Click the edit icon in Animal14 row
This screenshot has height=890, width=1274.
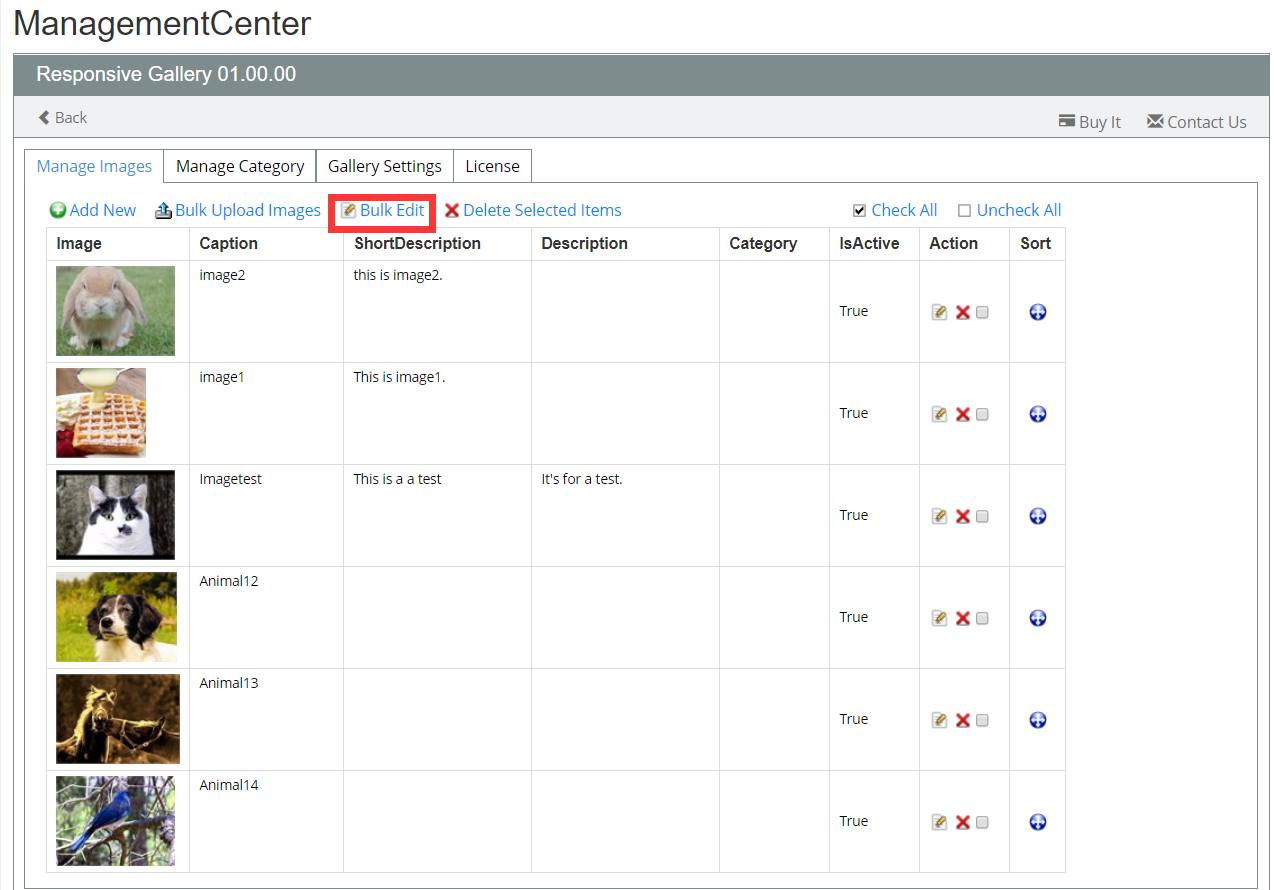[x=939, y=822]
